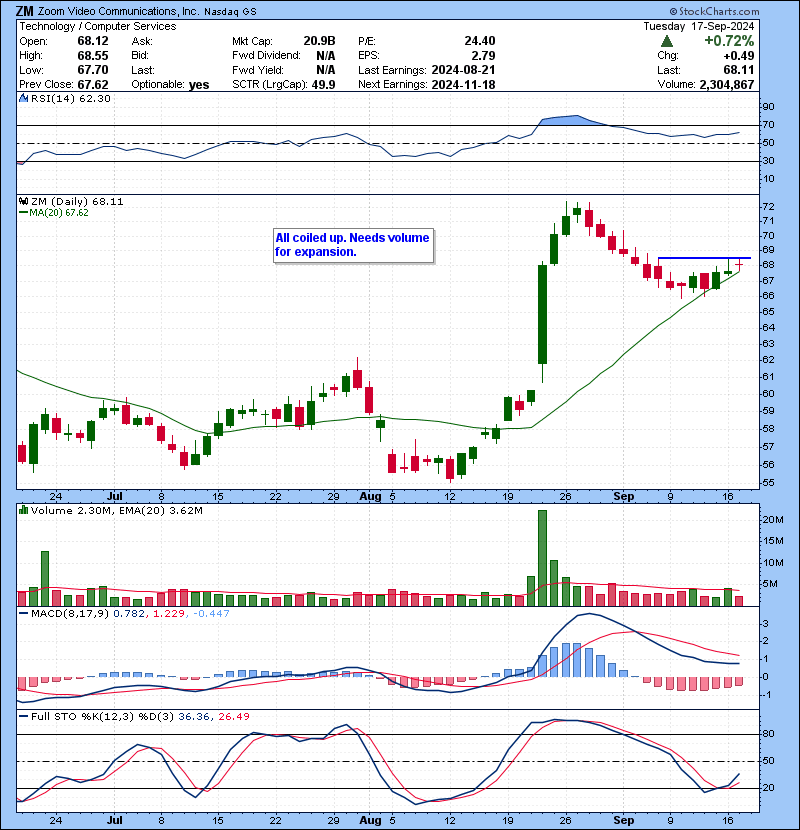Click the Volume 2.30M, EMA(20) 3.62M label
This screenshot has width=800, height=830.
pyautogui.click(x=116, y=511)
